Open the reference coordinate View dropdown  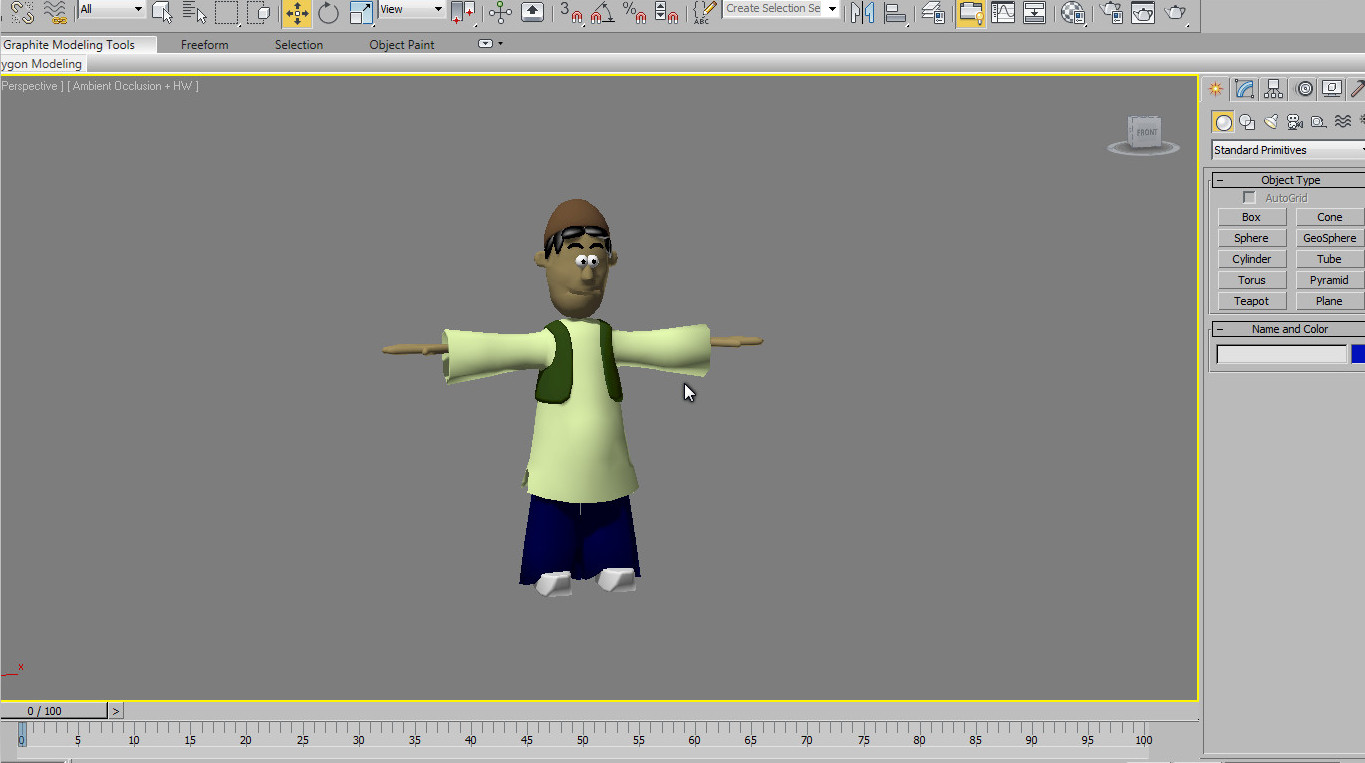(411, 9)
